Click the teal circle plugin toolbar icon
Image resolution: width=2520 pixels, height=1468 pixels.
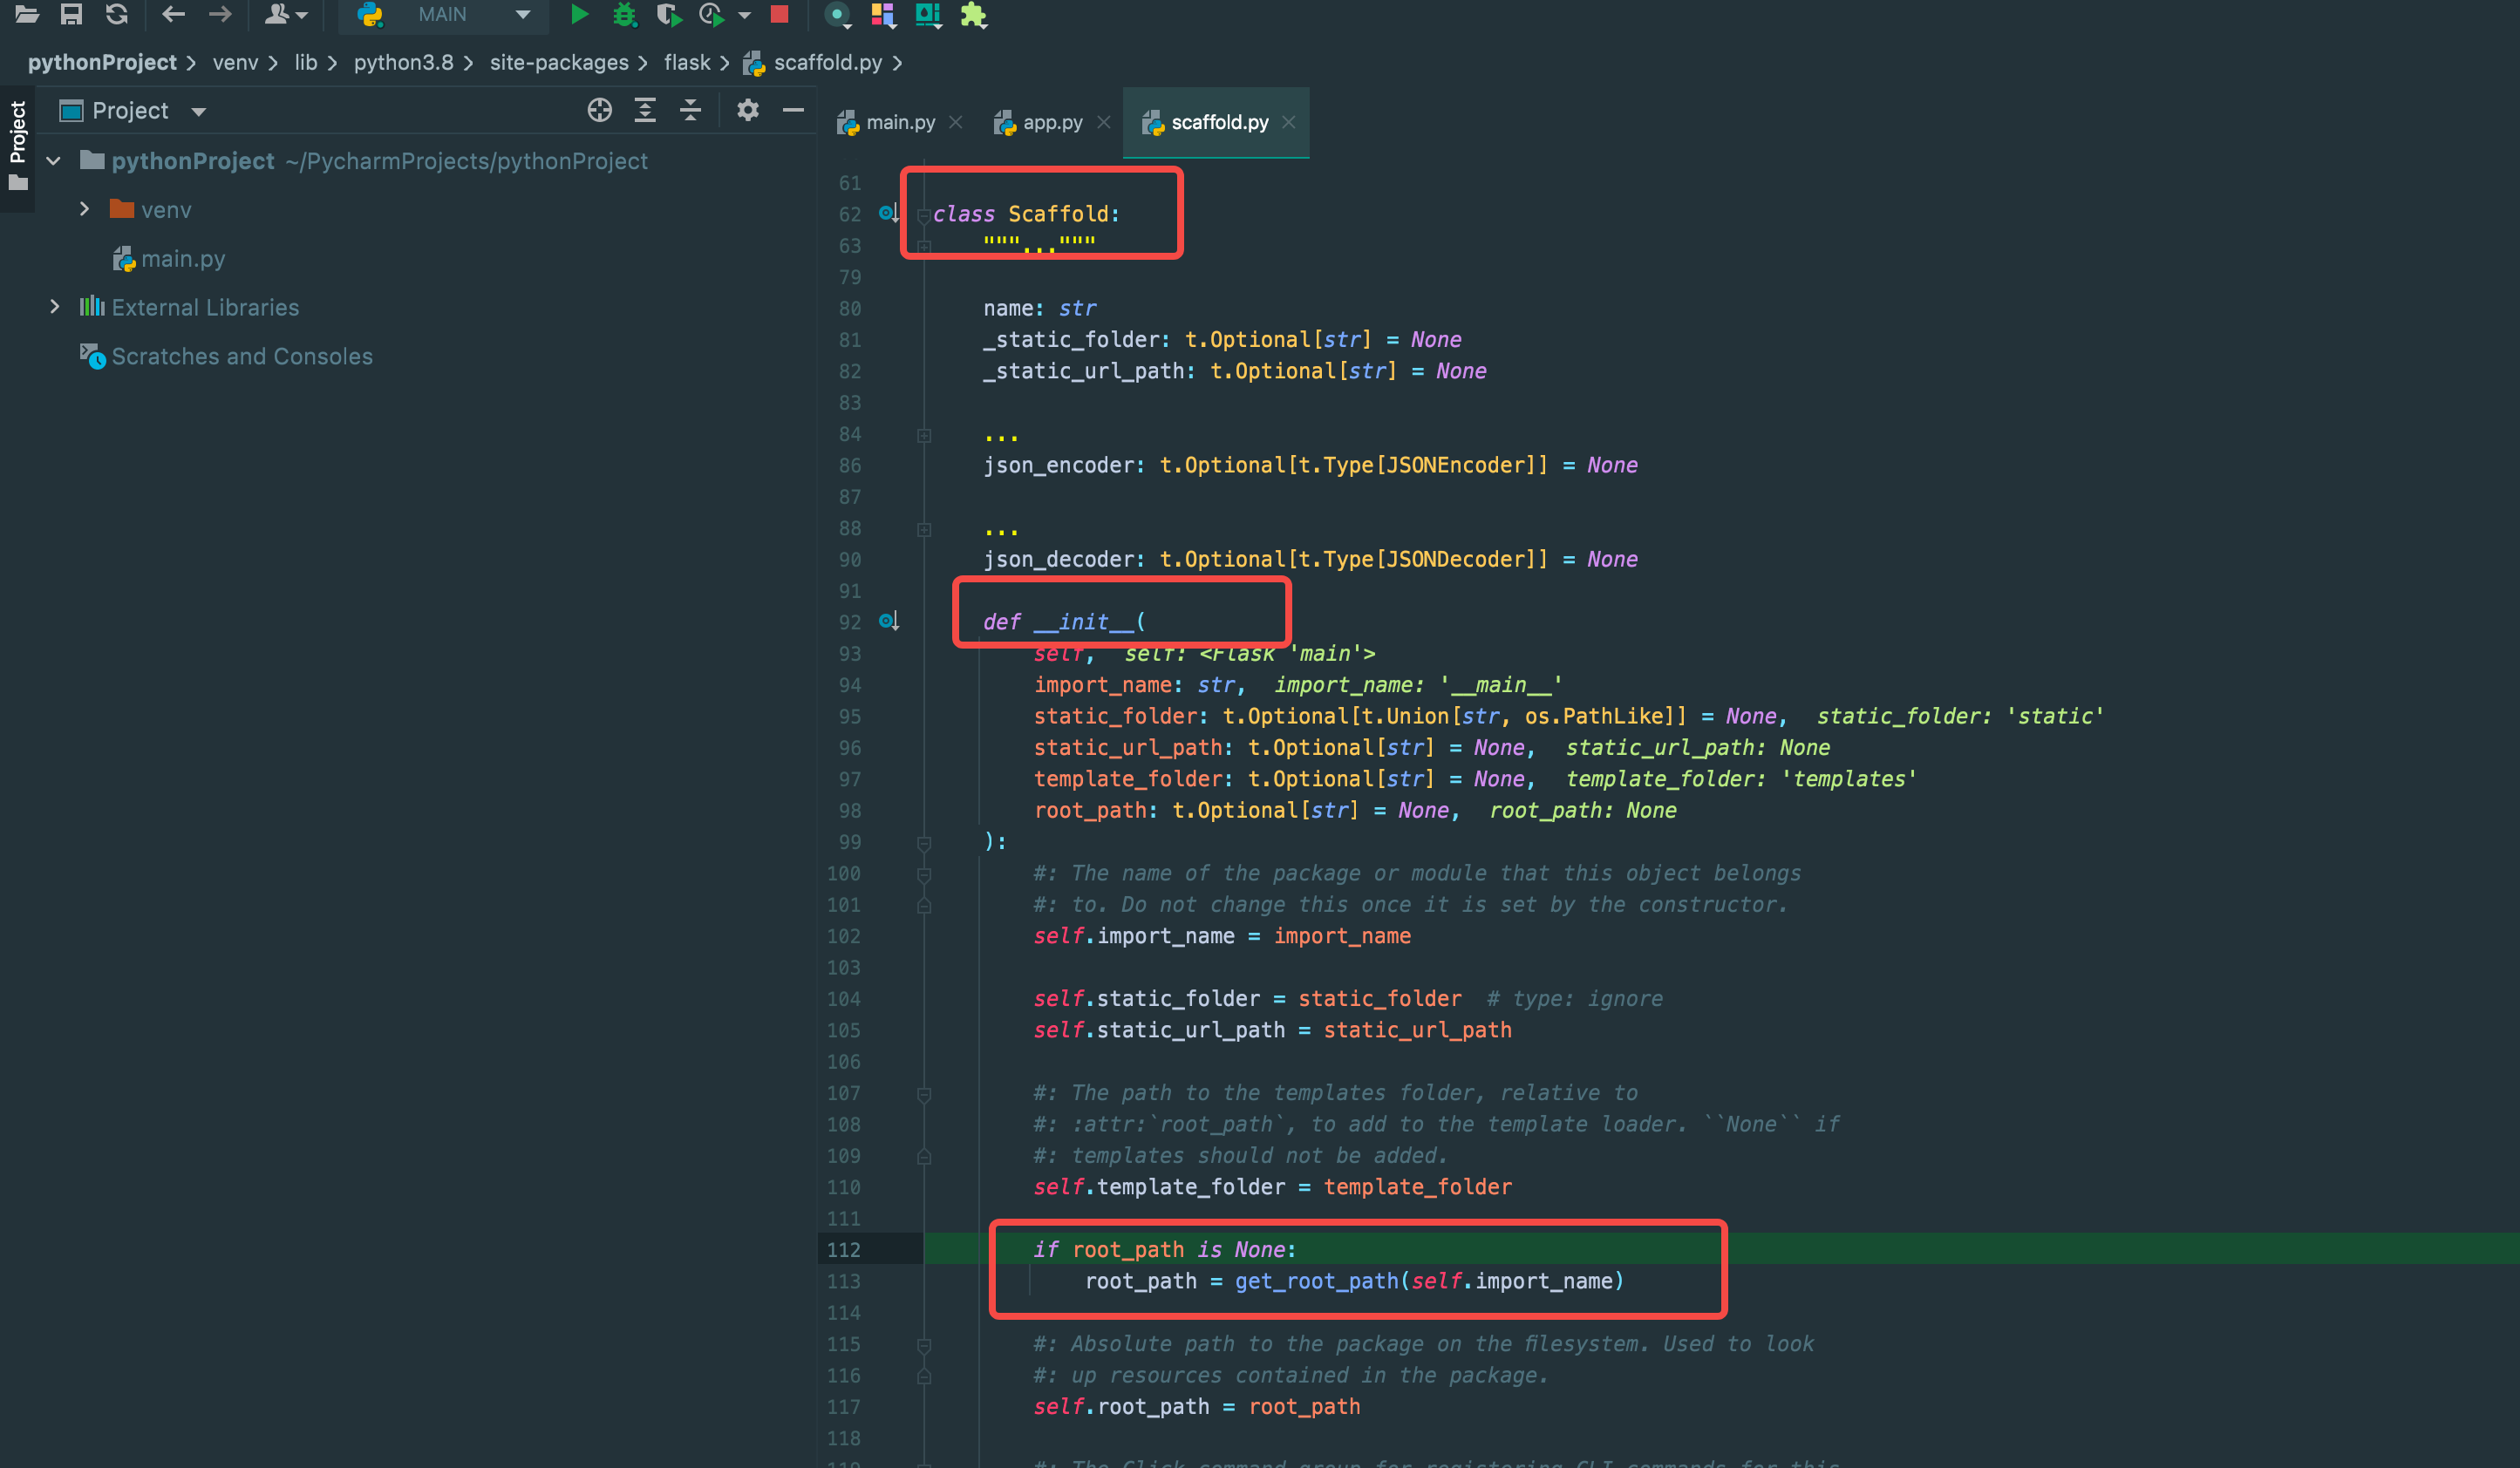coord(838,14)
